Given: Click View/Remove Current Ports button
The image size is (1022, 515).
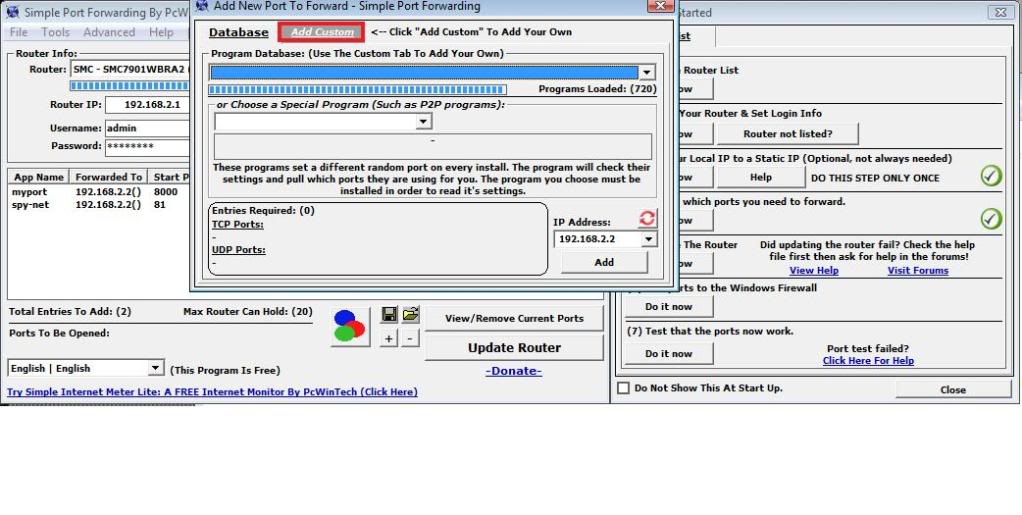Looking at the screenshot, I should 514,319.
